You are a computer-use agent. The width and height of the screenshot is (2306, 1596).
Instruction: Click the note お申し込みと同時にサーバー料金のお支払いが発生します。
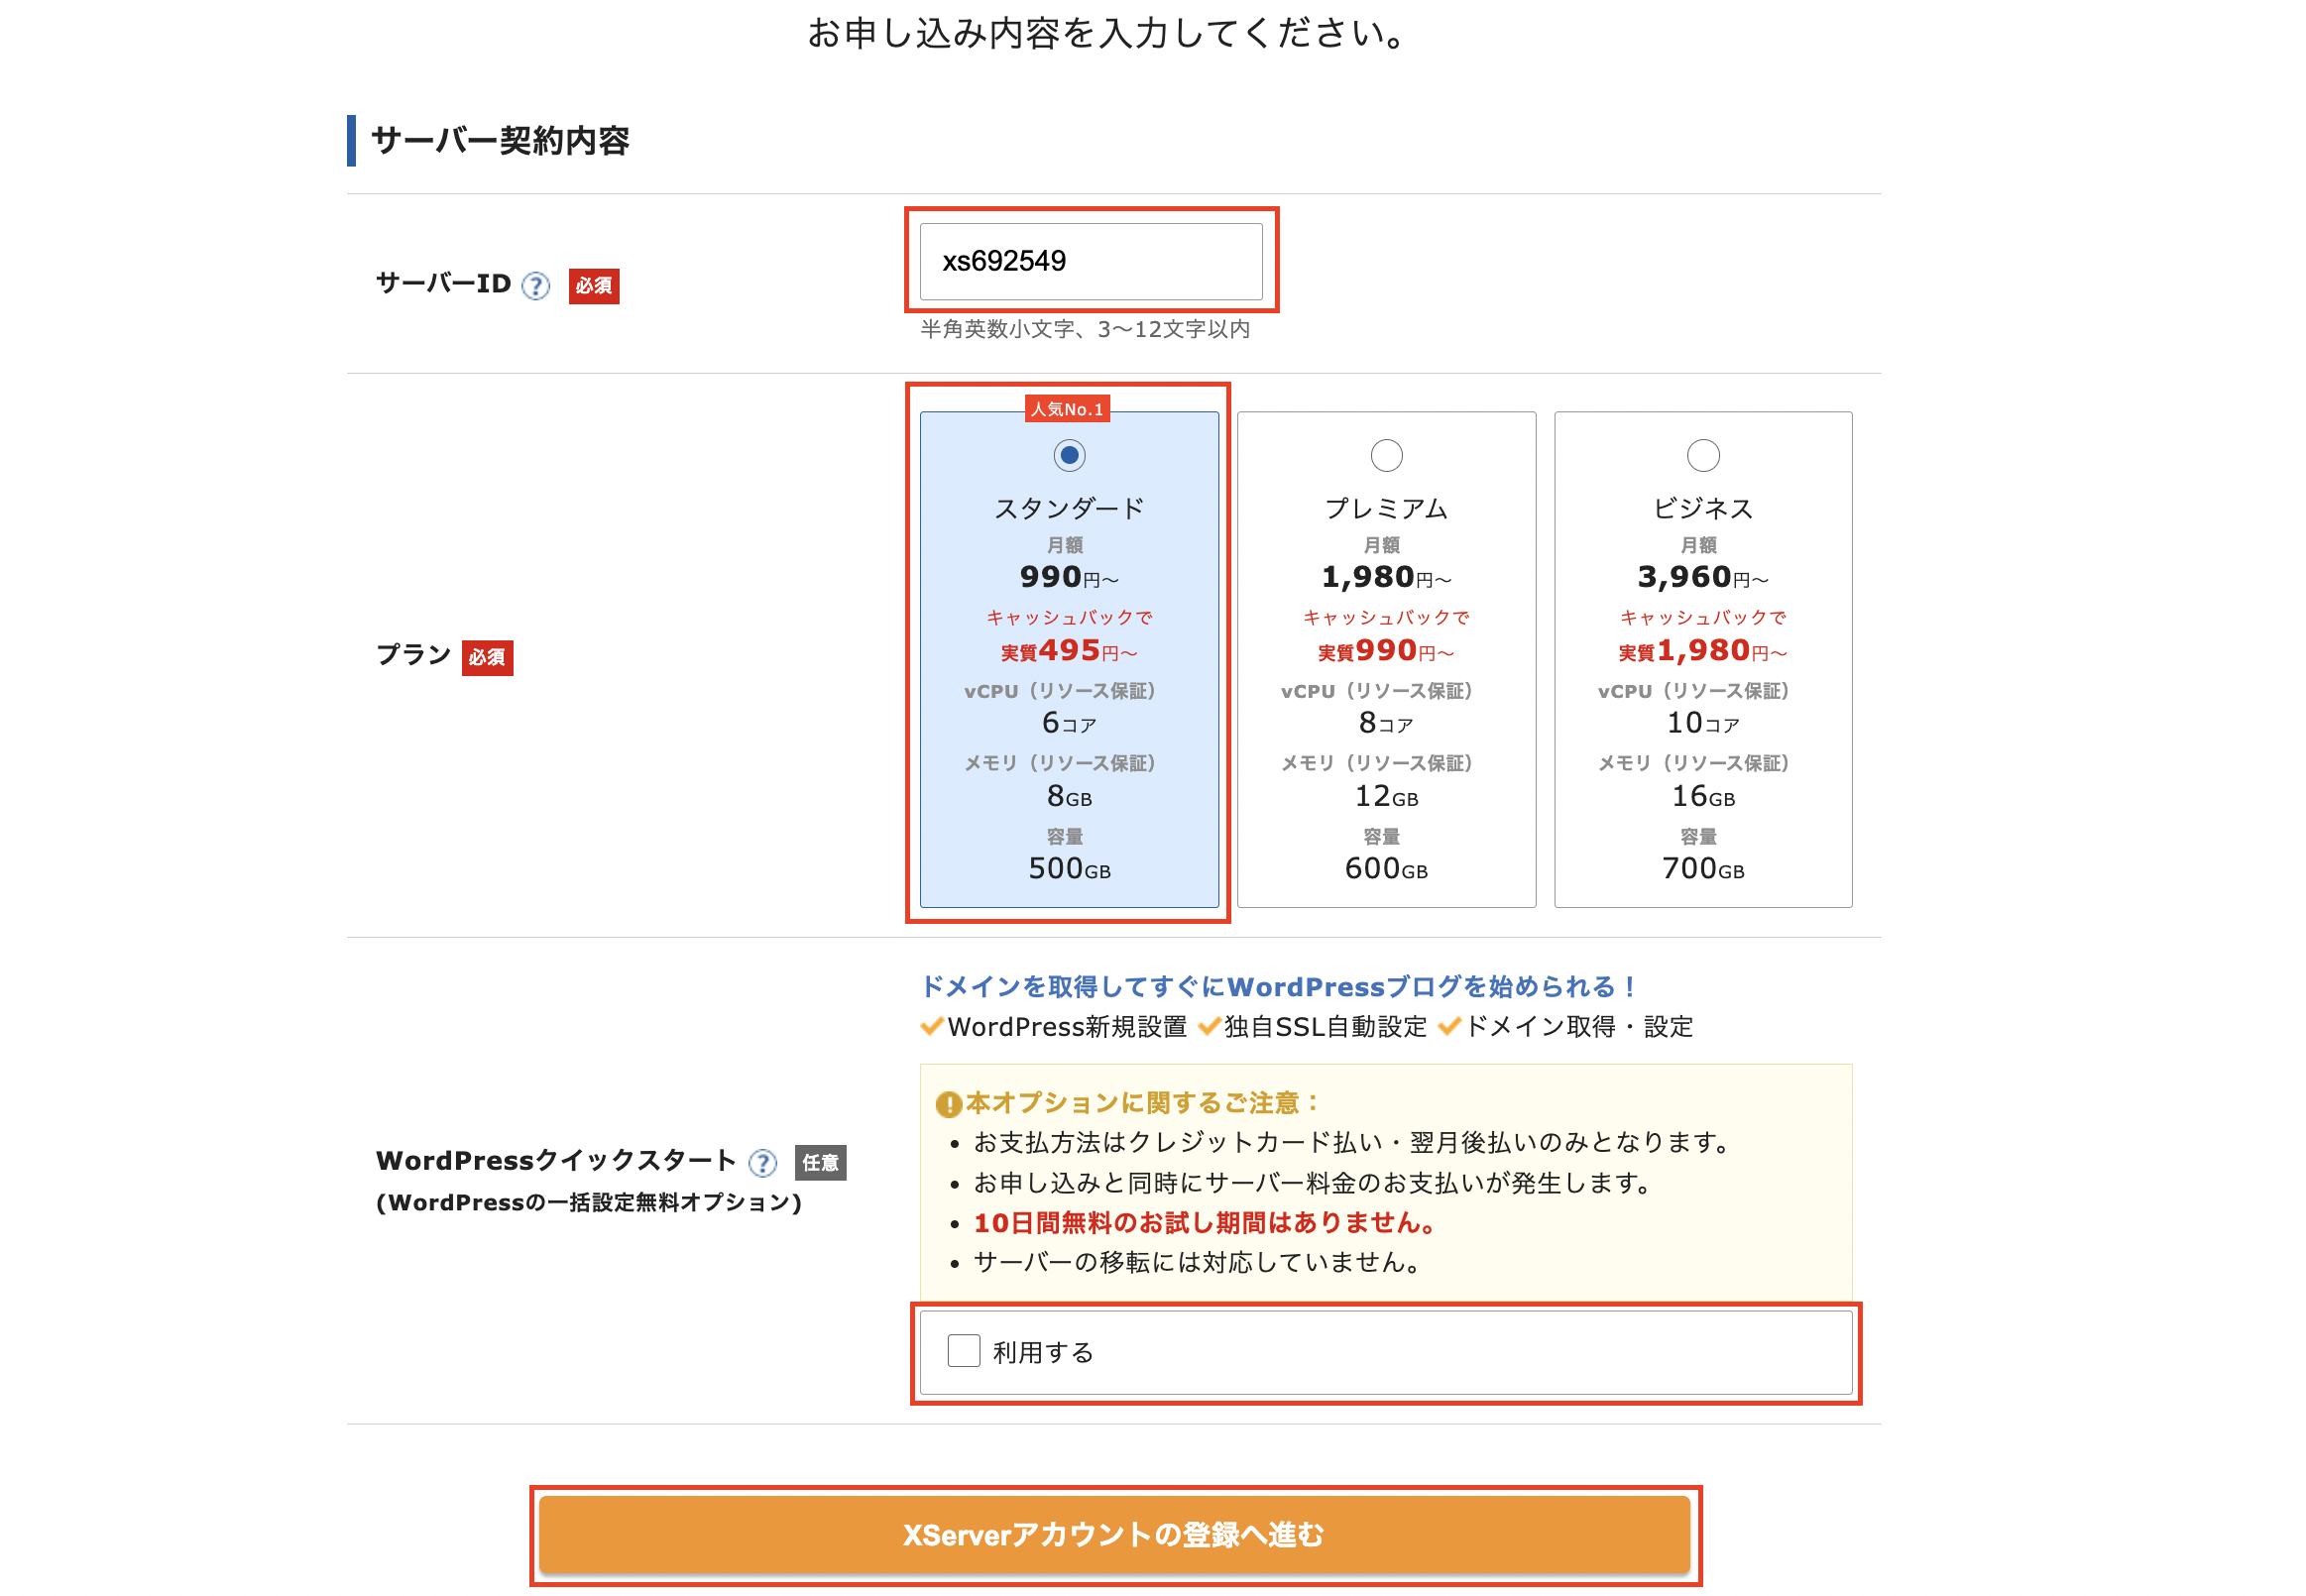tap(1314, 1184)
